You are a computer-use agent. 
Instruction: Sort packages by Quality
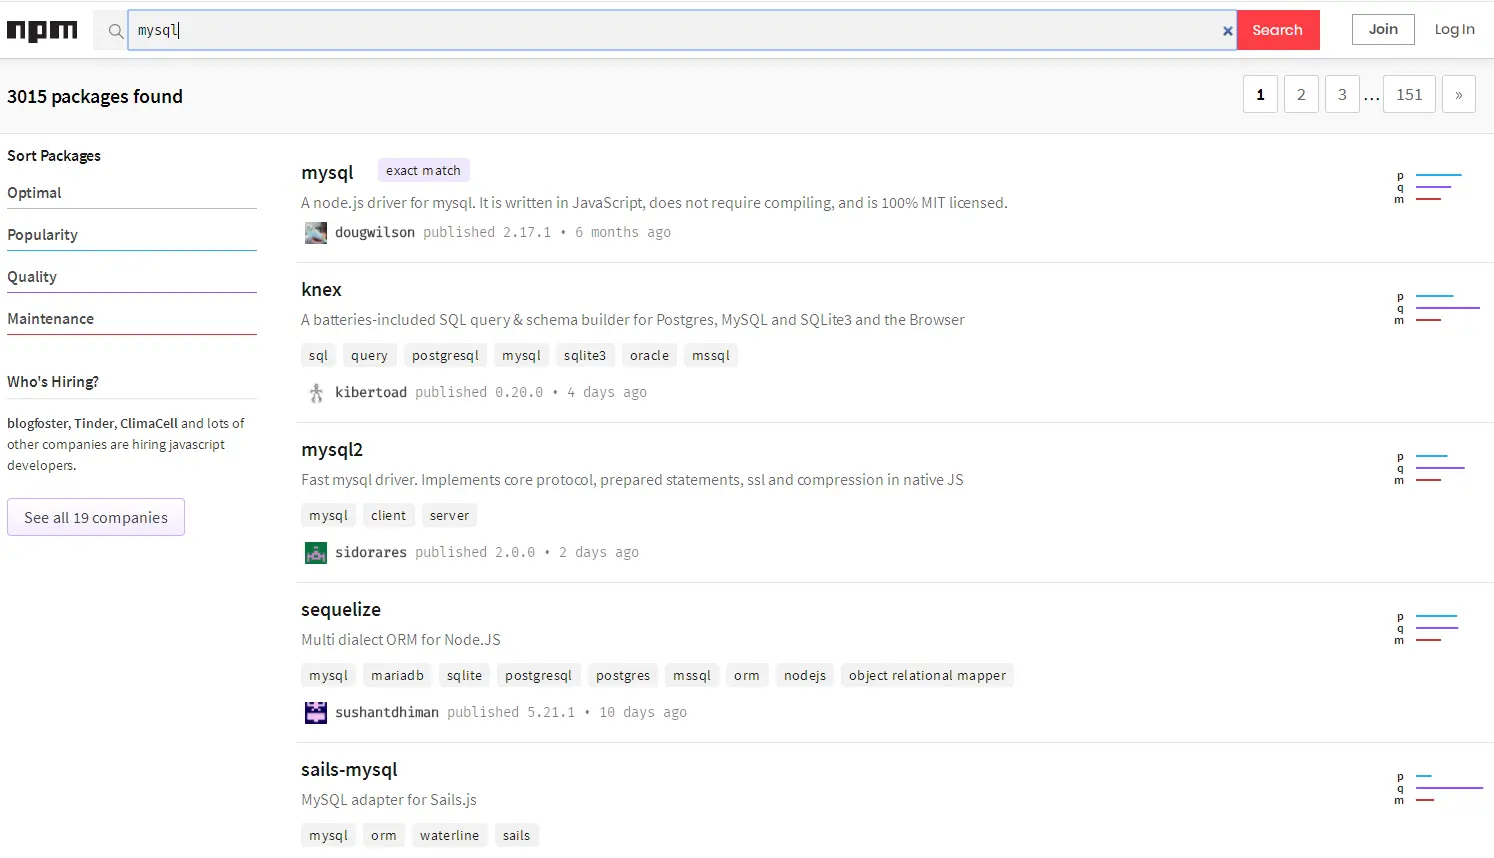[32, 276]
